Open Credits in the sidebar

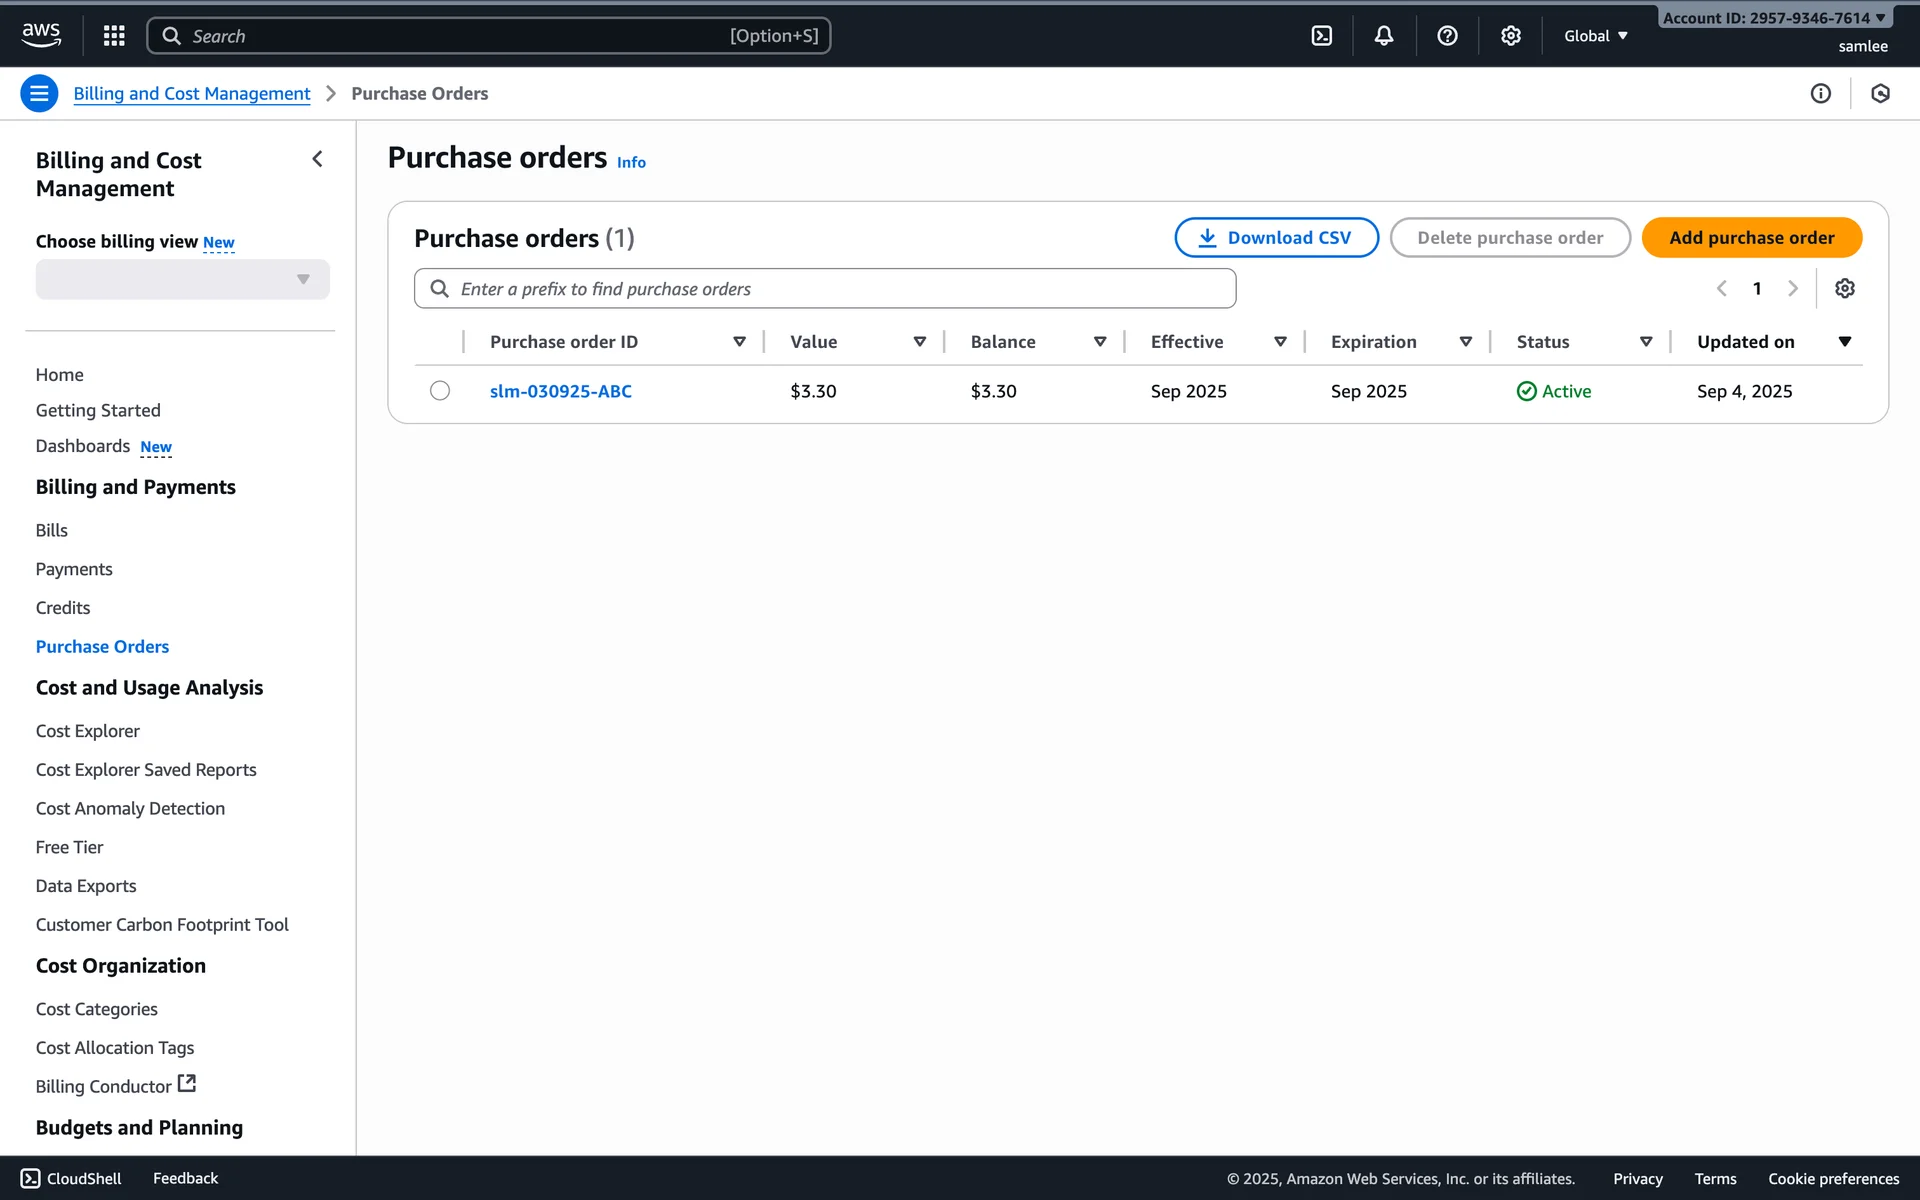coord(63,608)
